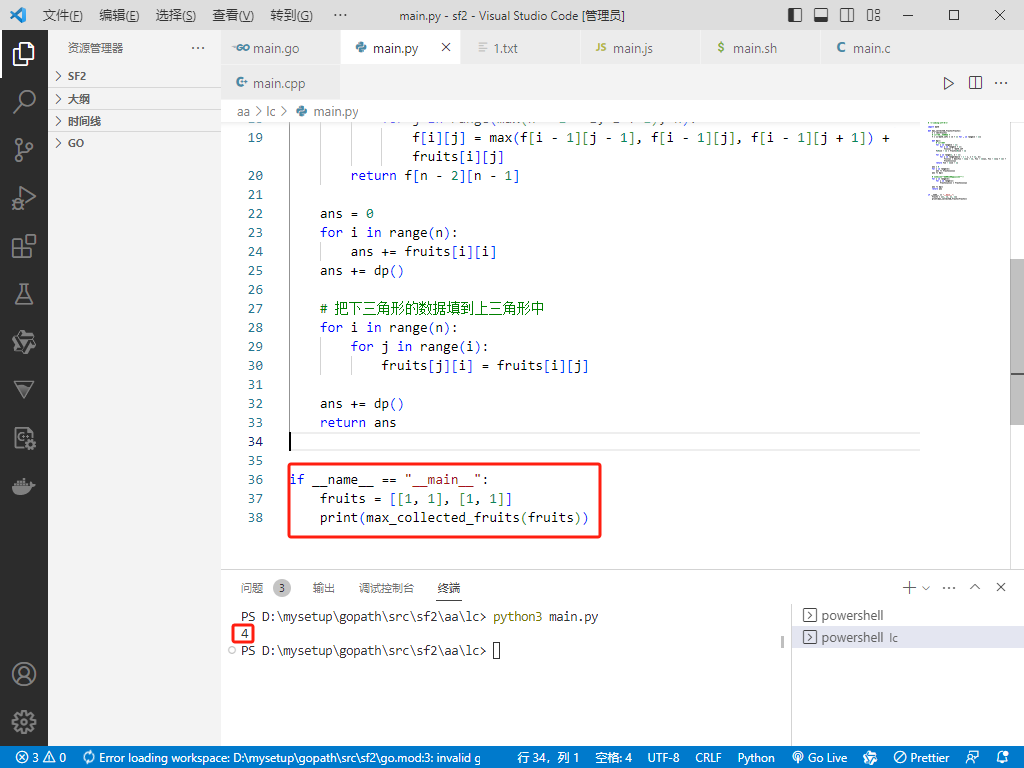1024x768 pixels.
Task: Open the 调试控制台 debug console tab
Action: [x=386, y=588]
